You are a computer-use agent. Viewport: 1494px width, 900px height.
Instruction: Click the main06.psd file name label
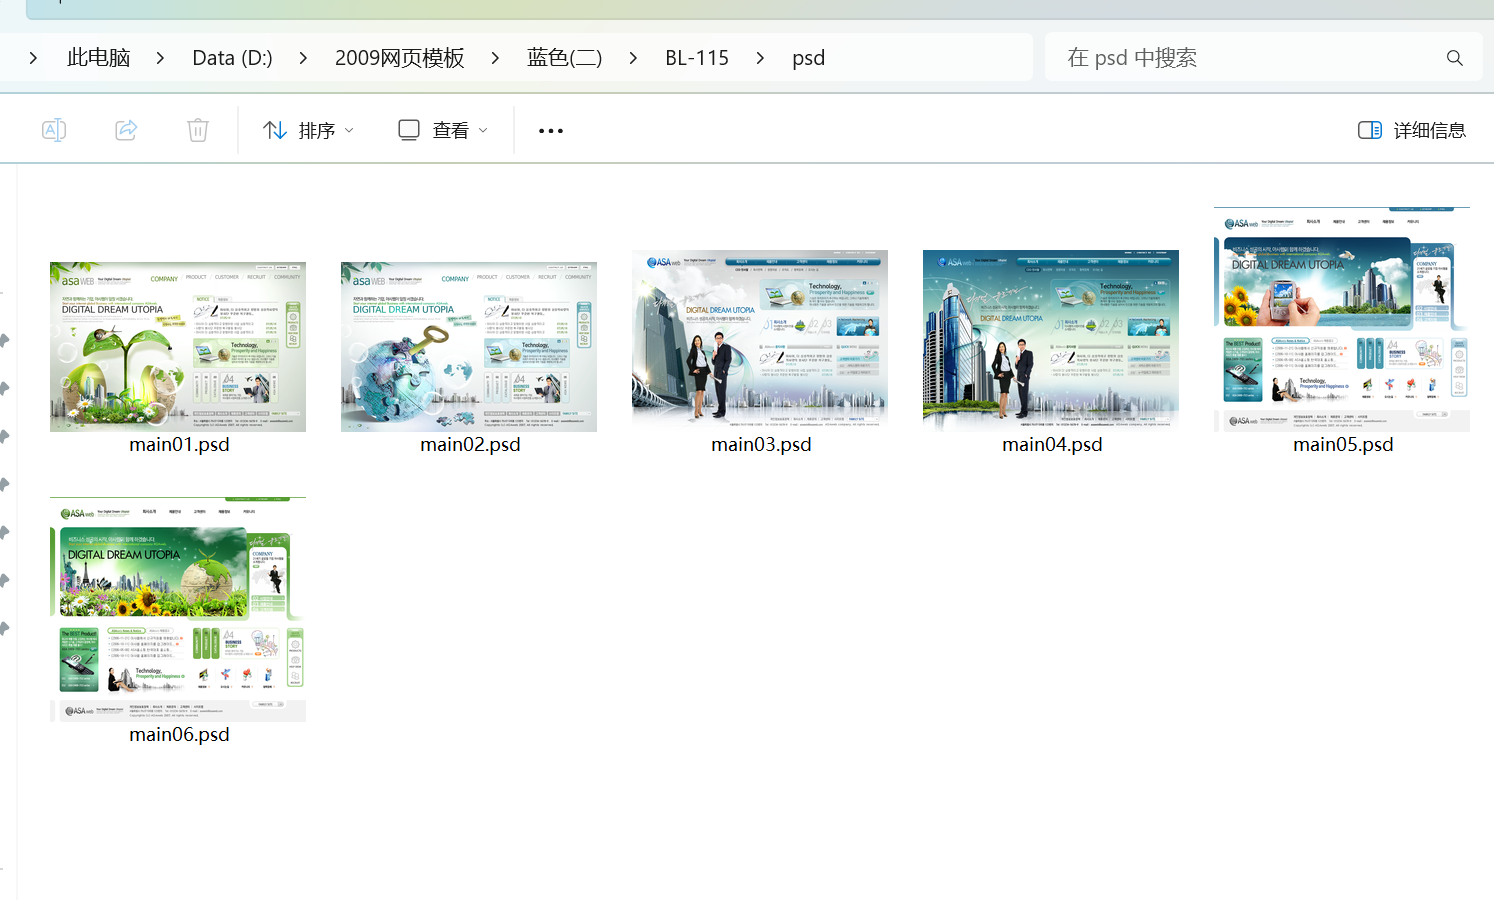[x=179, y=734]
